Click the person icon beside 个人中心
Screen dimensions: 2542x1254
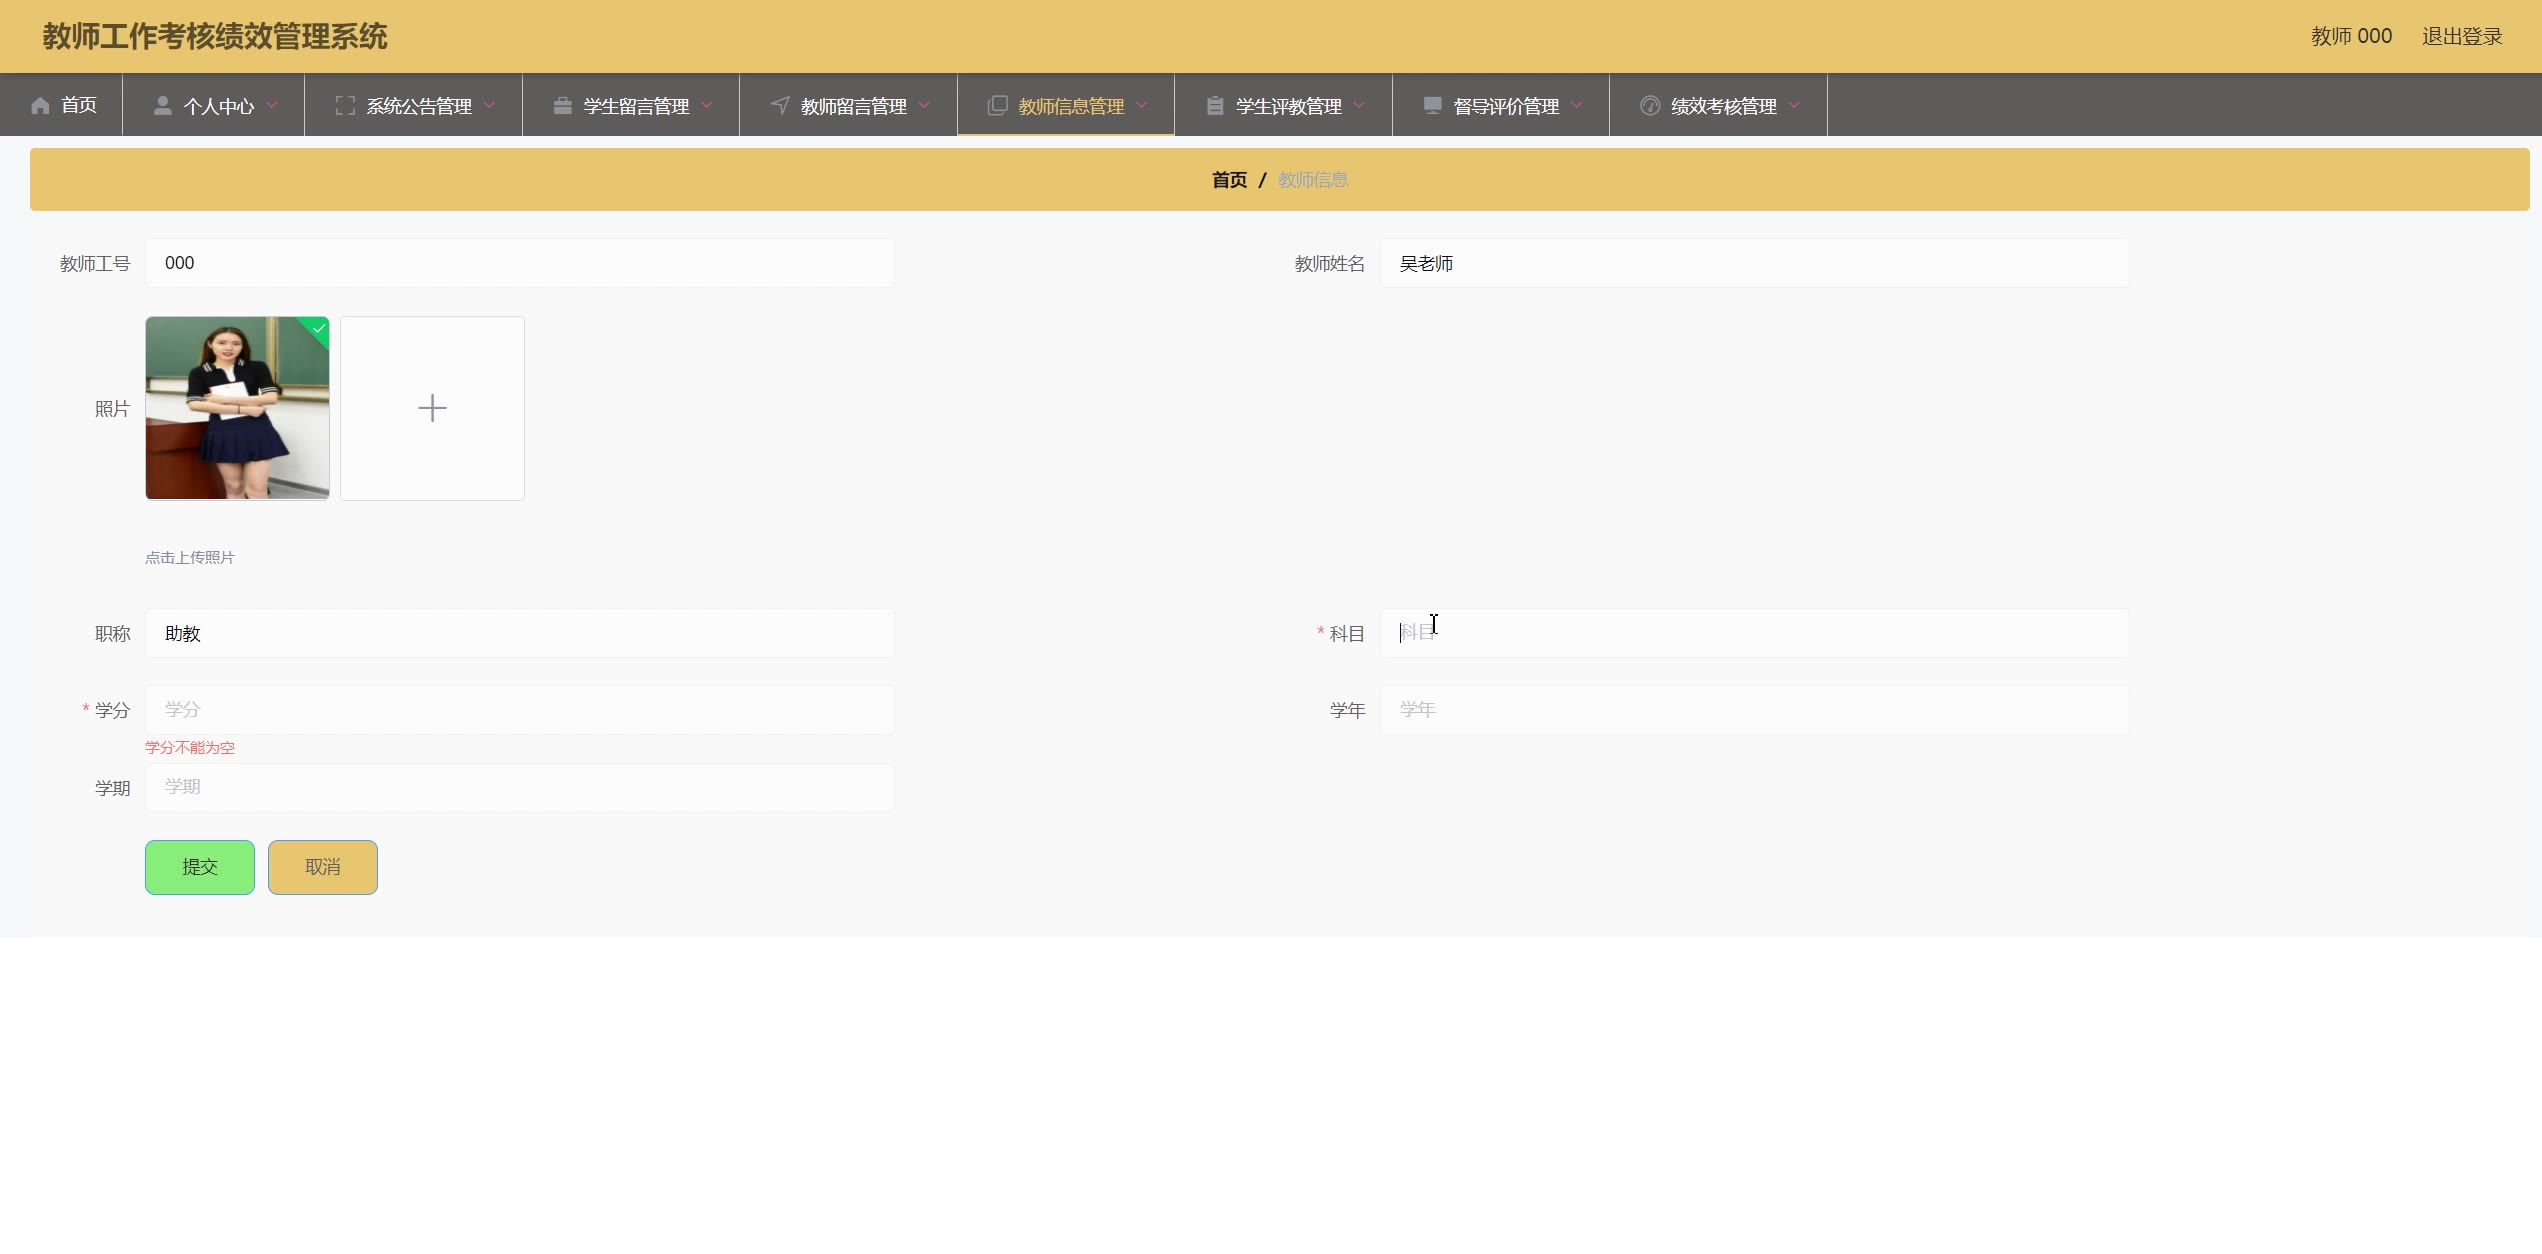[162, 106]
